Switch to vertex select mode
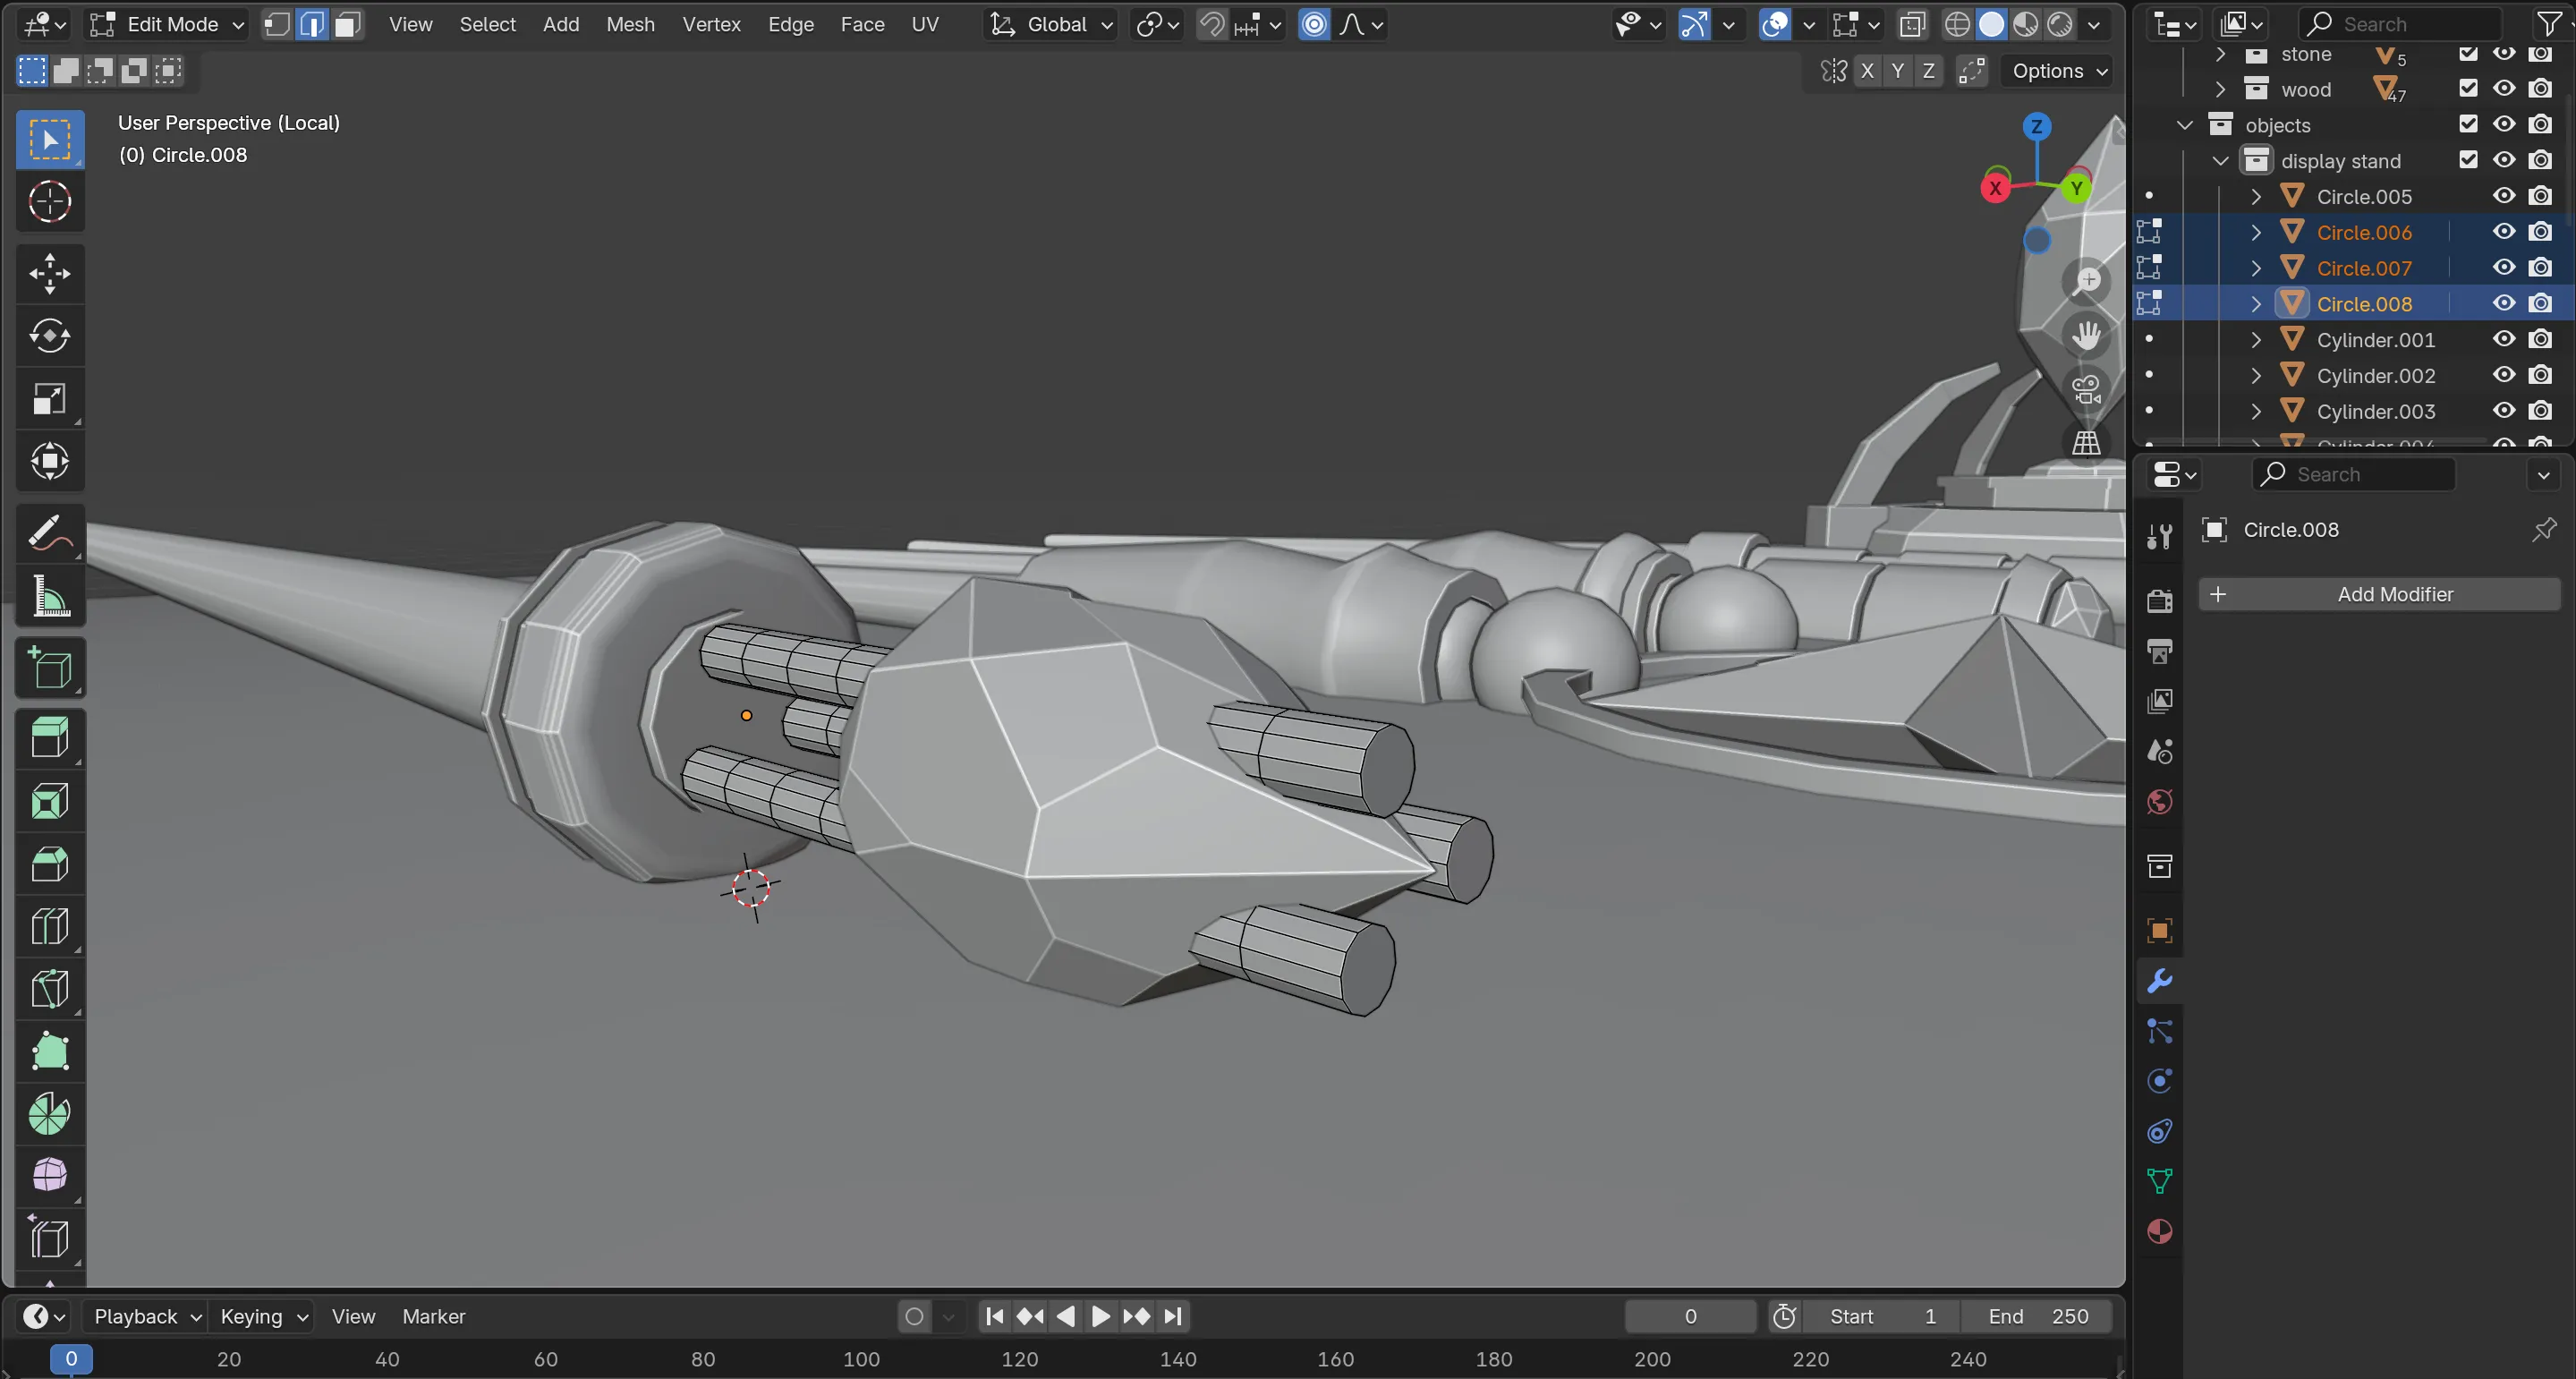2576x1379 pixels. [x=278, y=24]
